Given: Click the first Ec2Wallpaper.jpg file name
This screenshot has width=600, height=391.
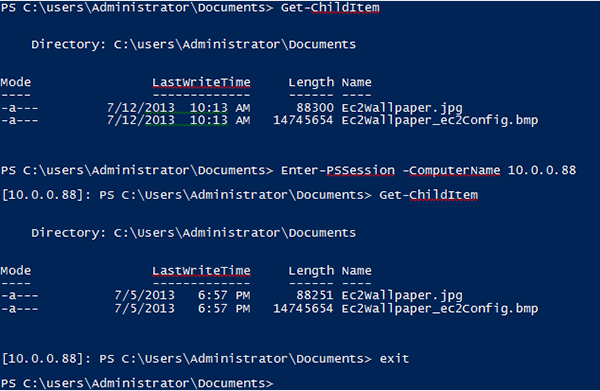Looking at the screenshot, I should [x=402, y=108].
